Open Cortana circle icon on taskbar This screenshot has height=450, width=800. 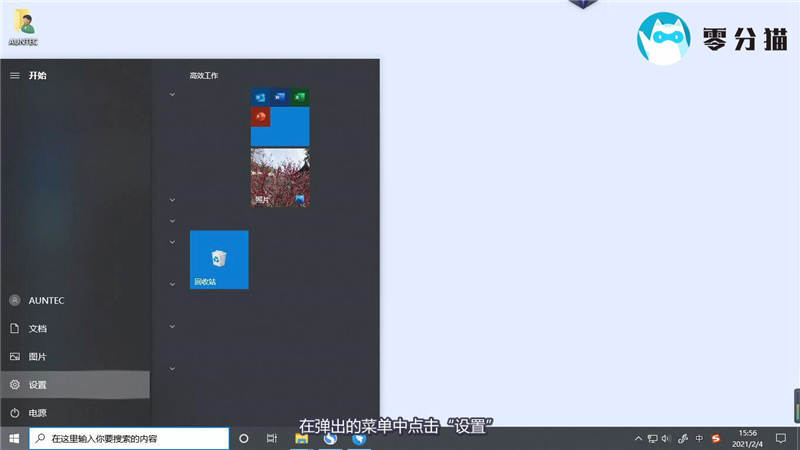[243, 438]
